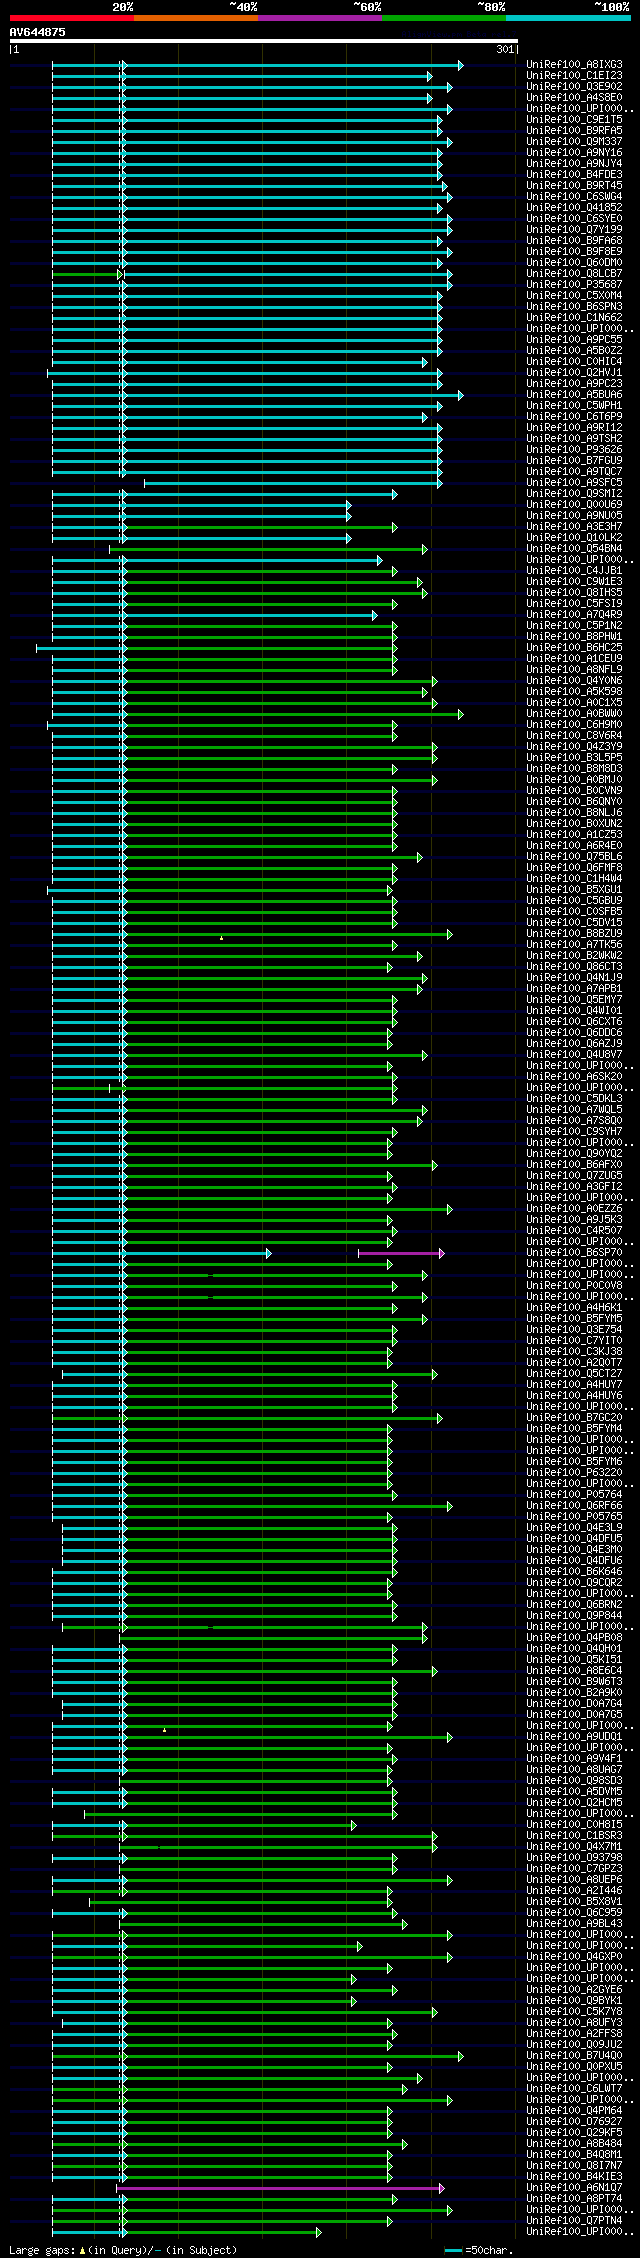Select hit label UniRef100_A9PC55
The image size is (640, 2258).
(574, 340)
